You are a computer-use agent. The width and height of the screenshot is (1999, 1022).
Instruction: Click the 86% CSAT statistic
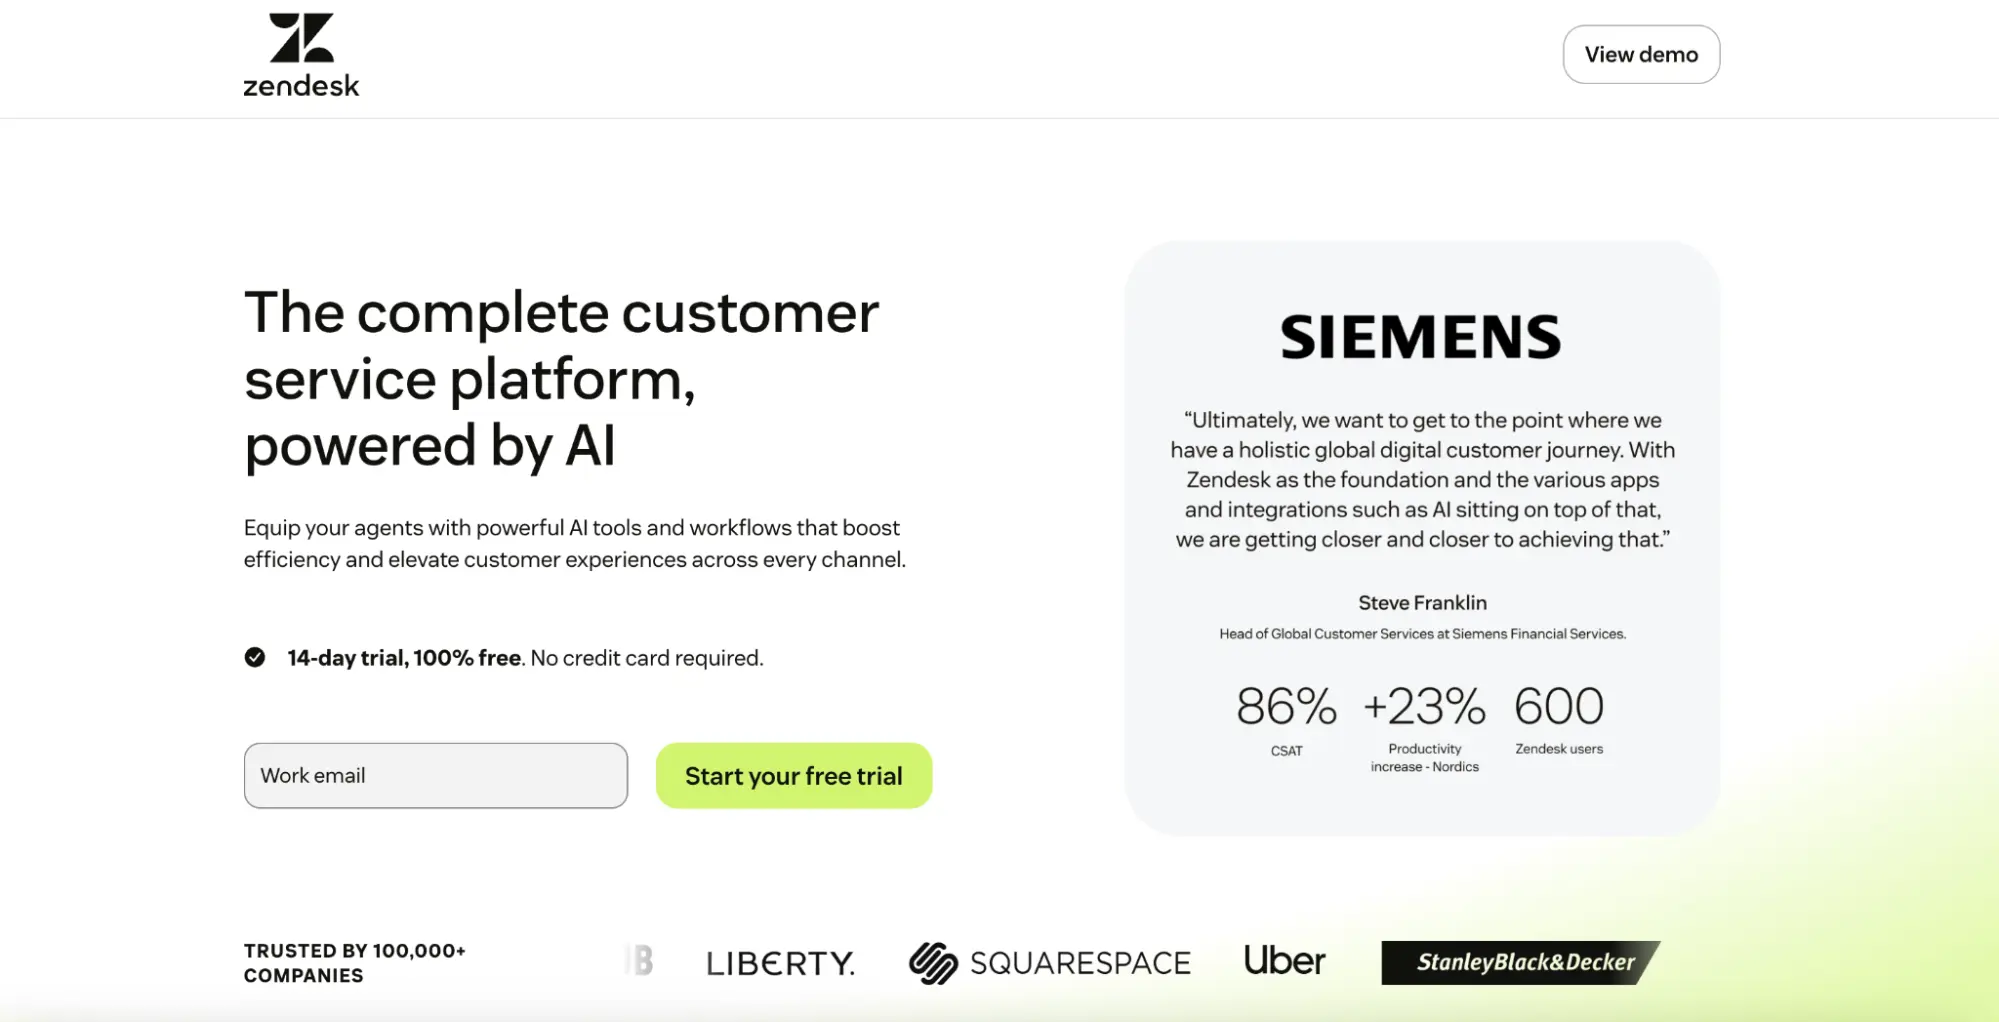[1285, 708]
